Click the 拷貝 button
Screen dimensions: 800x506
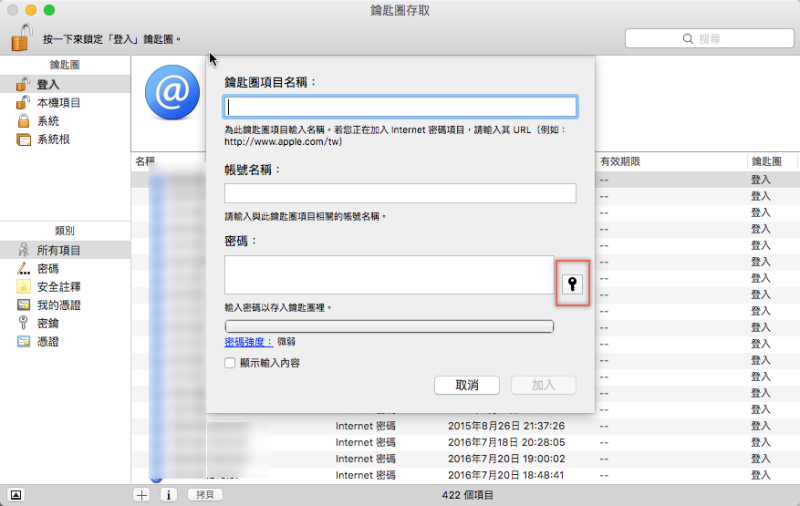(x=205, y=495)
